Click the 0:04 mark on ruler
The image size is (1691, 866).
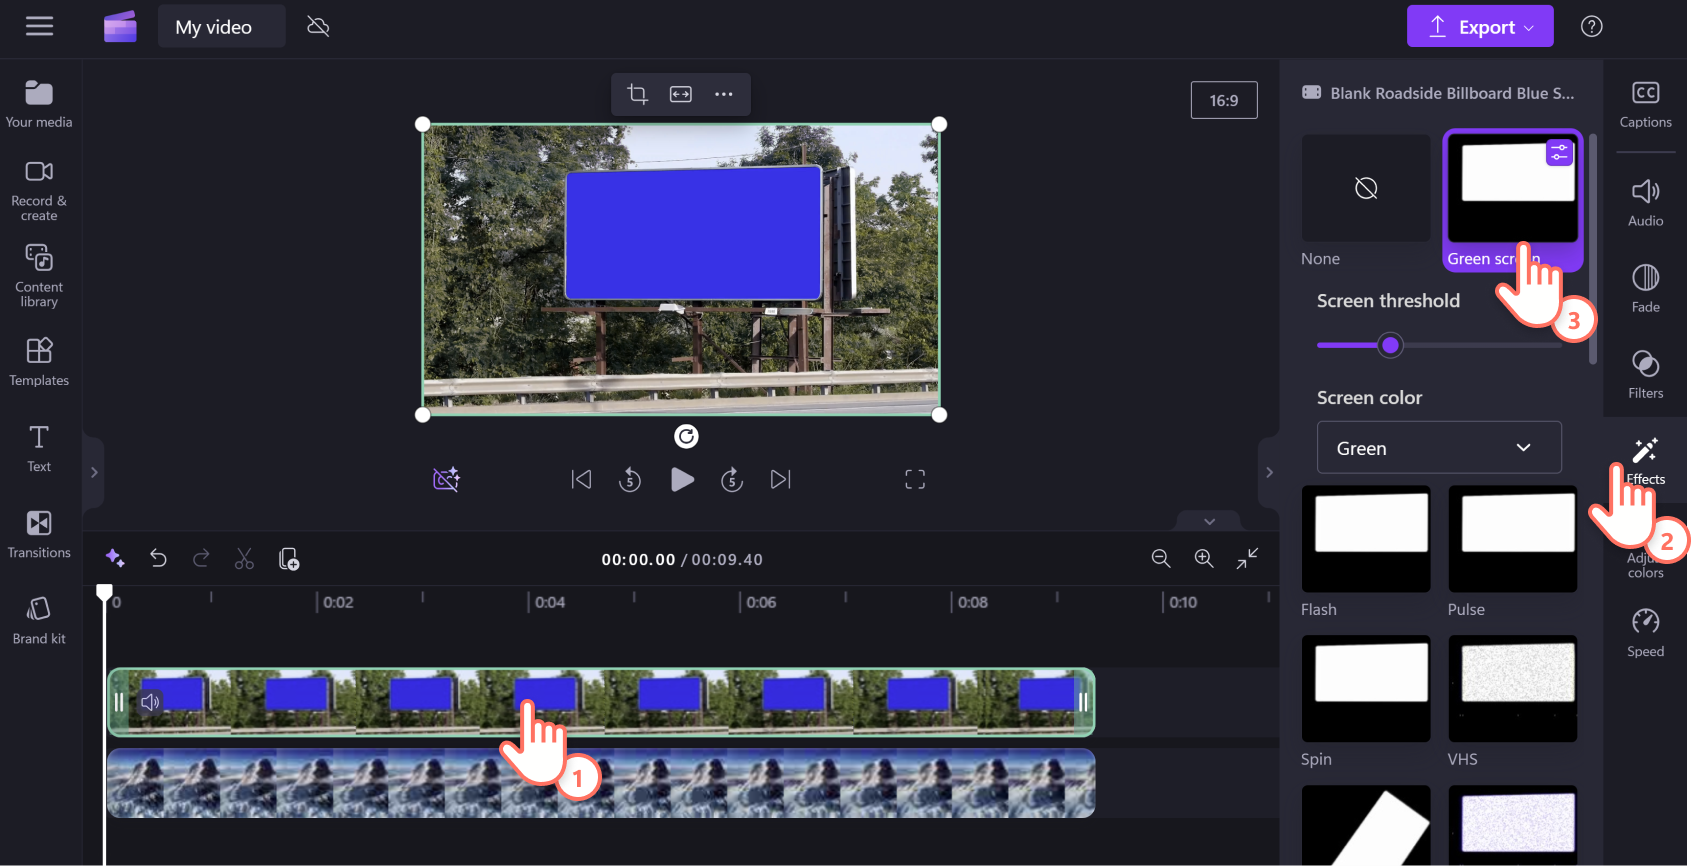tap(549, 602)
